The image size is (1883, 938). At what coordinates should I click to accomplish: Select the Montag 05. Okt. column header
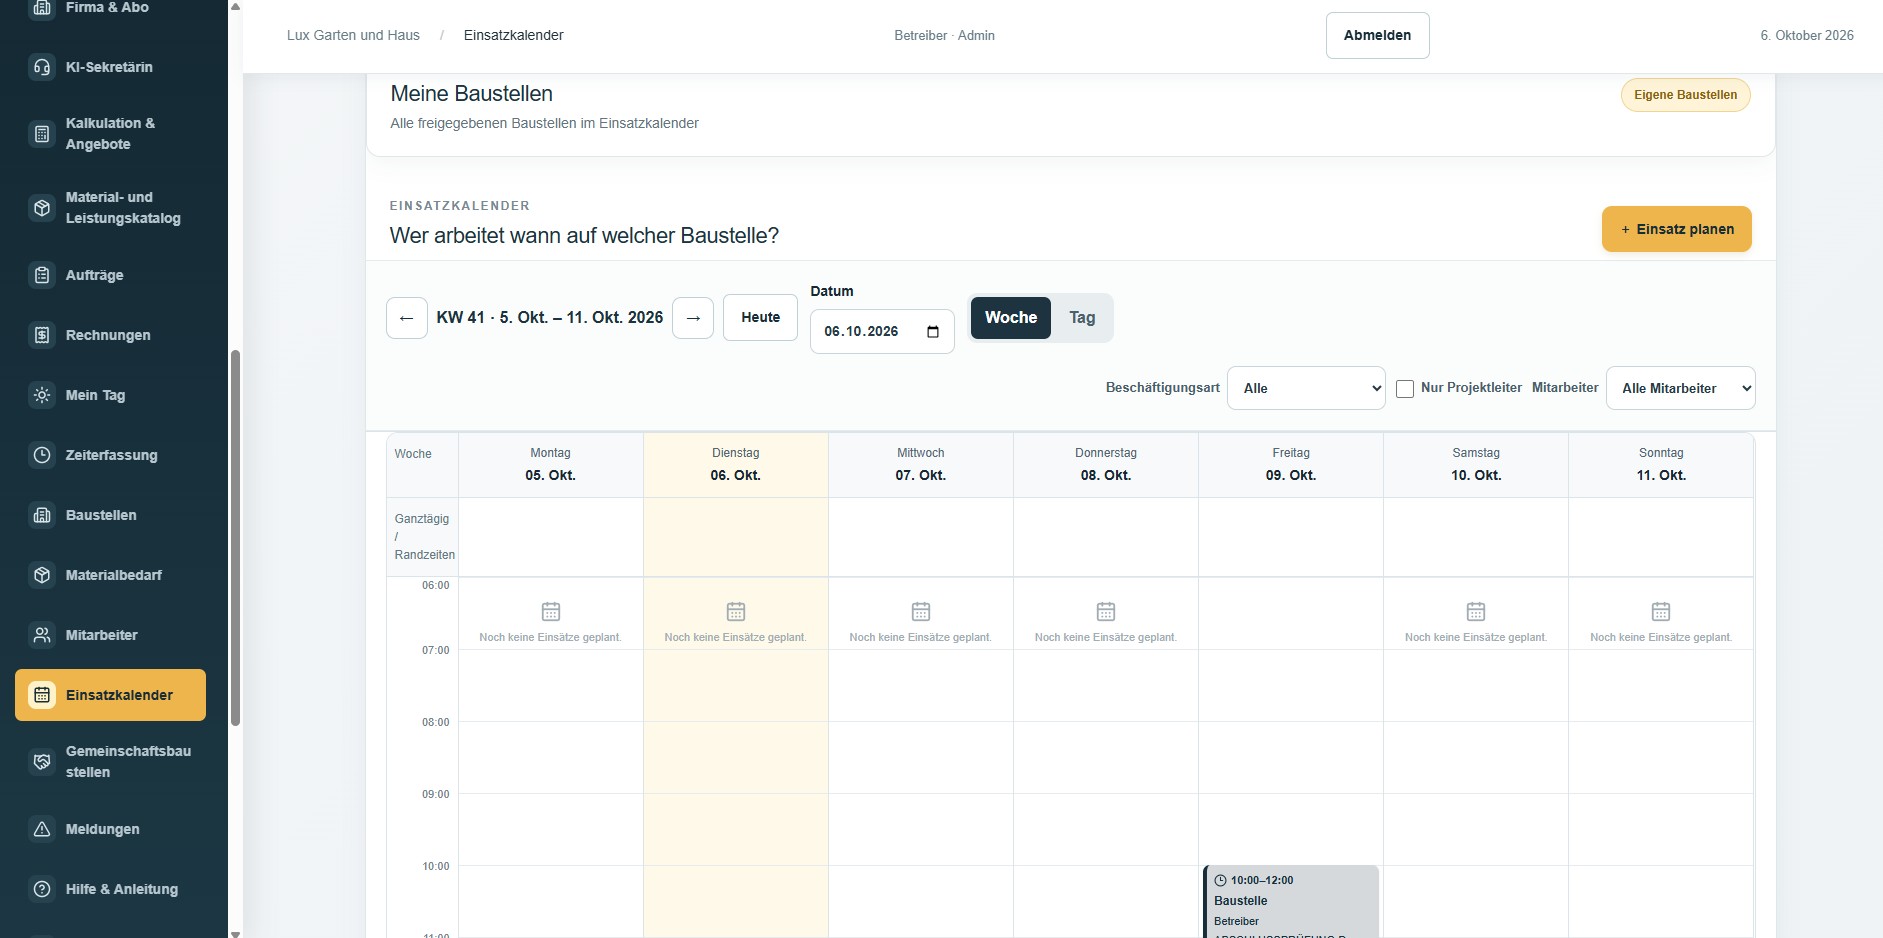pos(550,464)
